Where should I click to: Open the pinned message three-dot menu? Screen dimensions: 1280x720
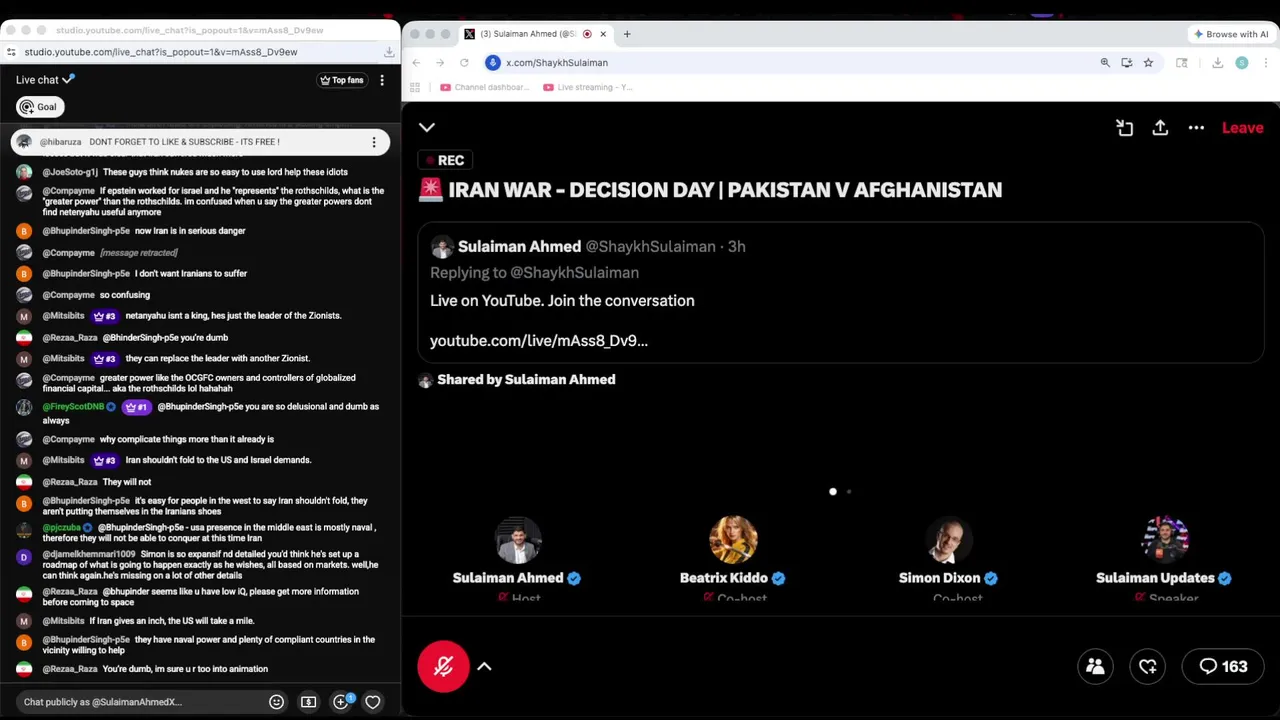pos(374,142)
